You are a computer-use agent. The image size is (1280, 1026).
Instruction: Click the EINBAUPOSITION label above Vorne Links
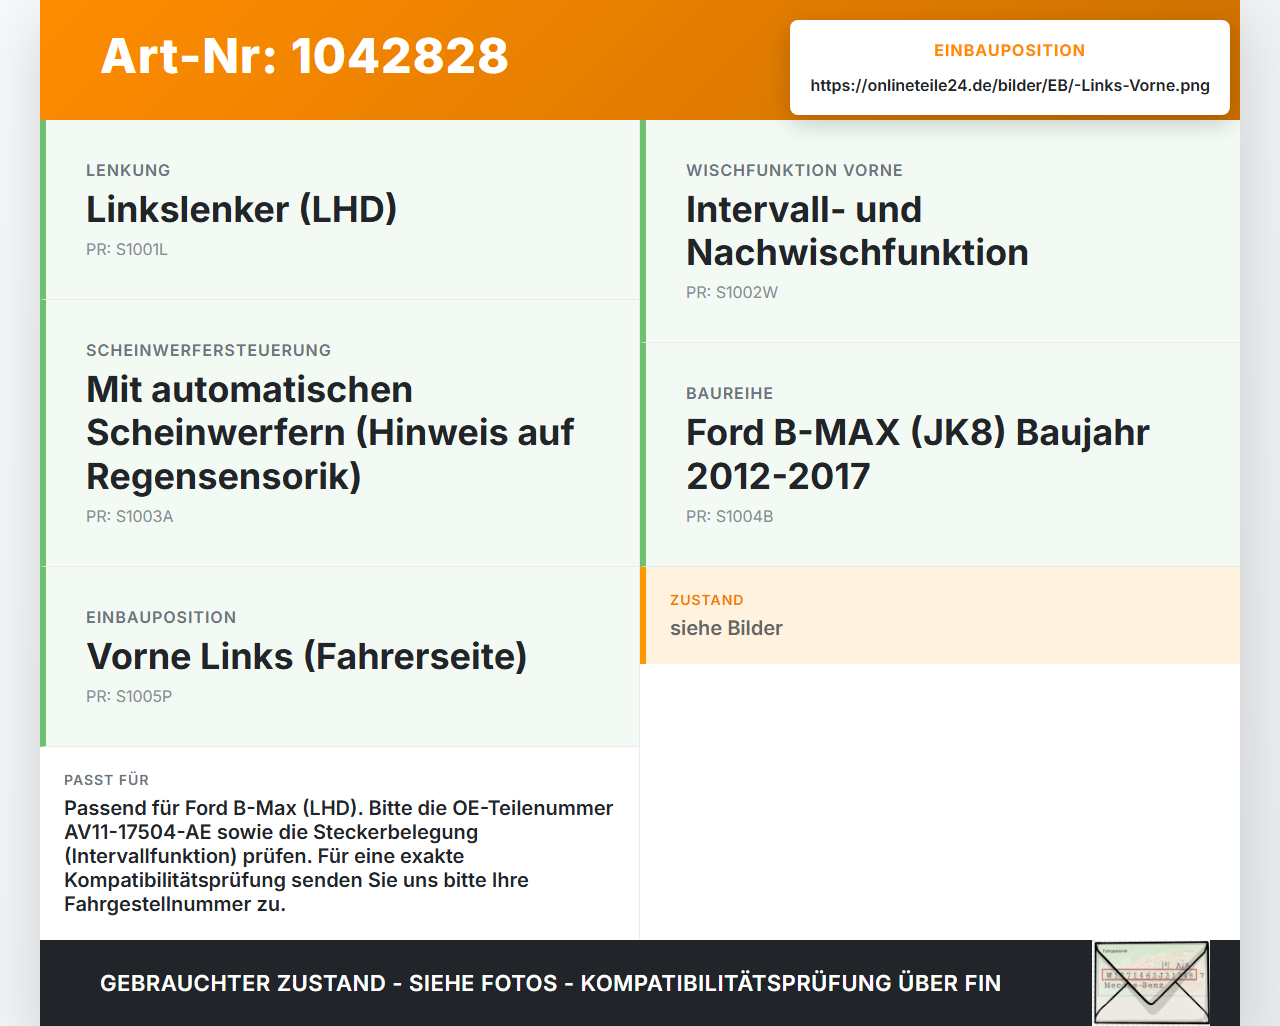[161, 617]
